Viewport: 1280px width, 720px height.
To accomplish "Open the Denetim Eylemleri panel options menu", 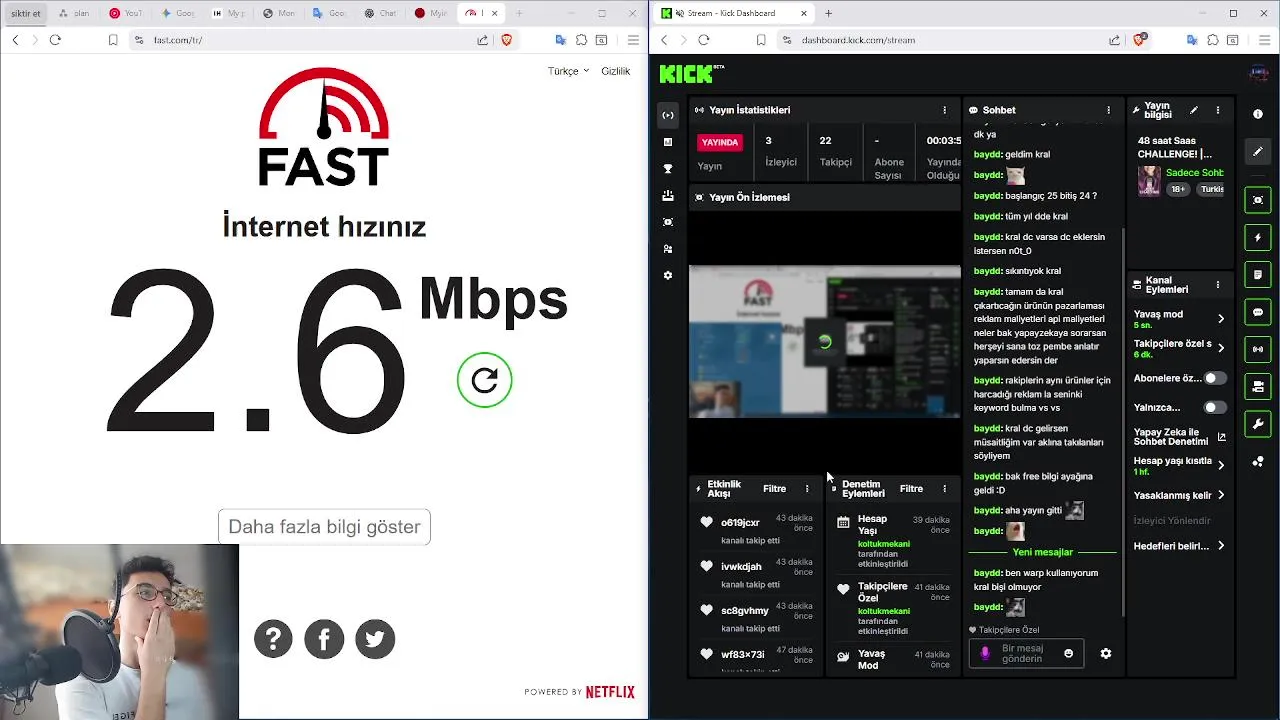I will (944, 489).
